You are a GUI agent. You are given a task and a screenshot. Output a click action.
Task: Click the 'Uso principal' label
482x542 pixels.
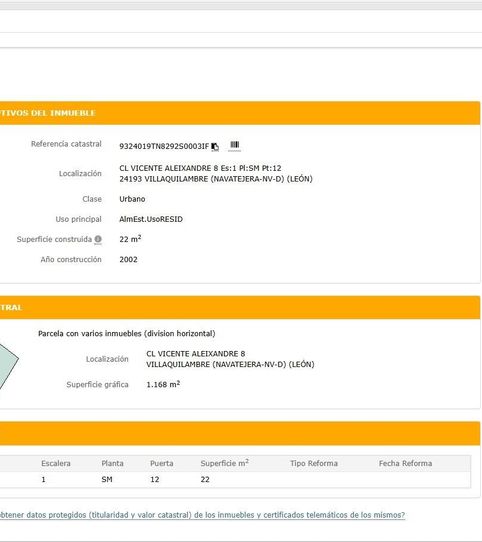[78, 219]
